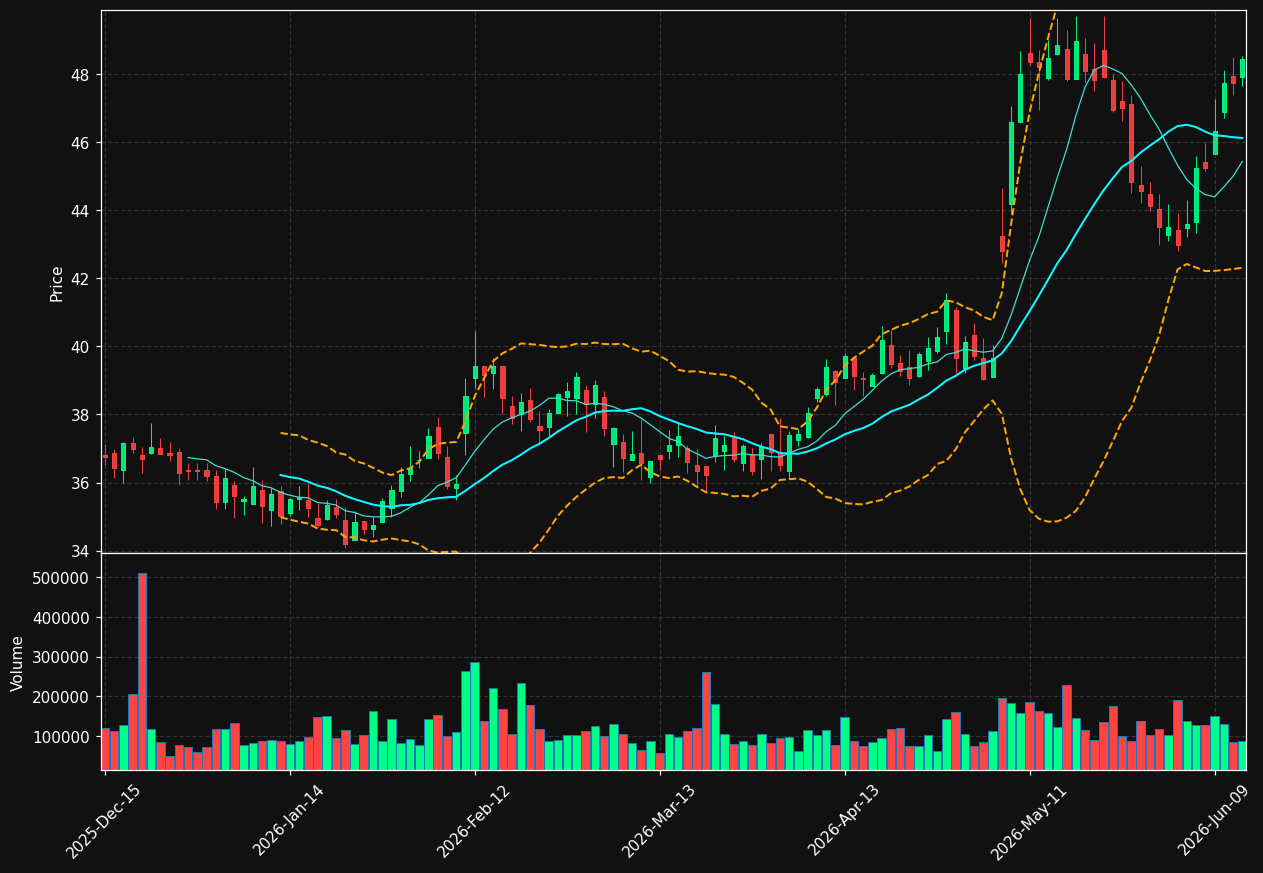Select the 40 price tick label
Image resolution: width=1263 pixels, height=873 pixels.
point(81,347)
